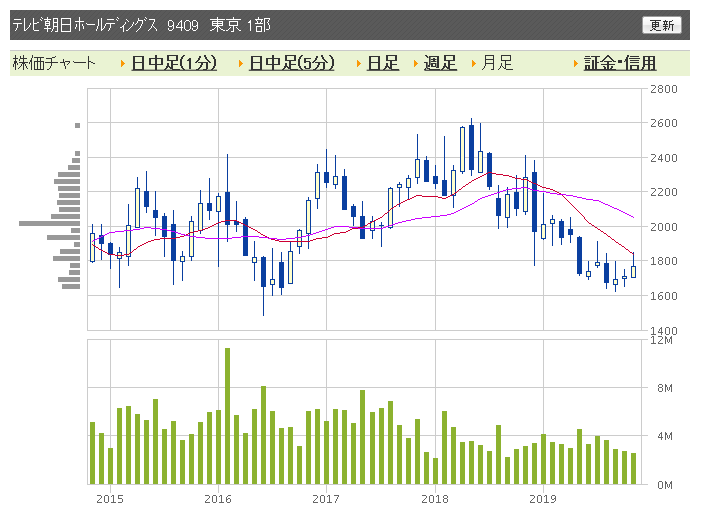Click the orange arrow before 日中足(5分)

coord(241,64)
